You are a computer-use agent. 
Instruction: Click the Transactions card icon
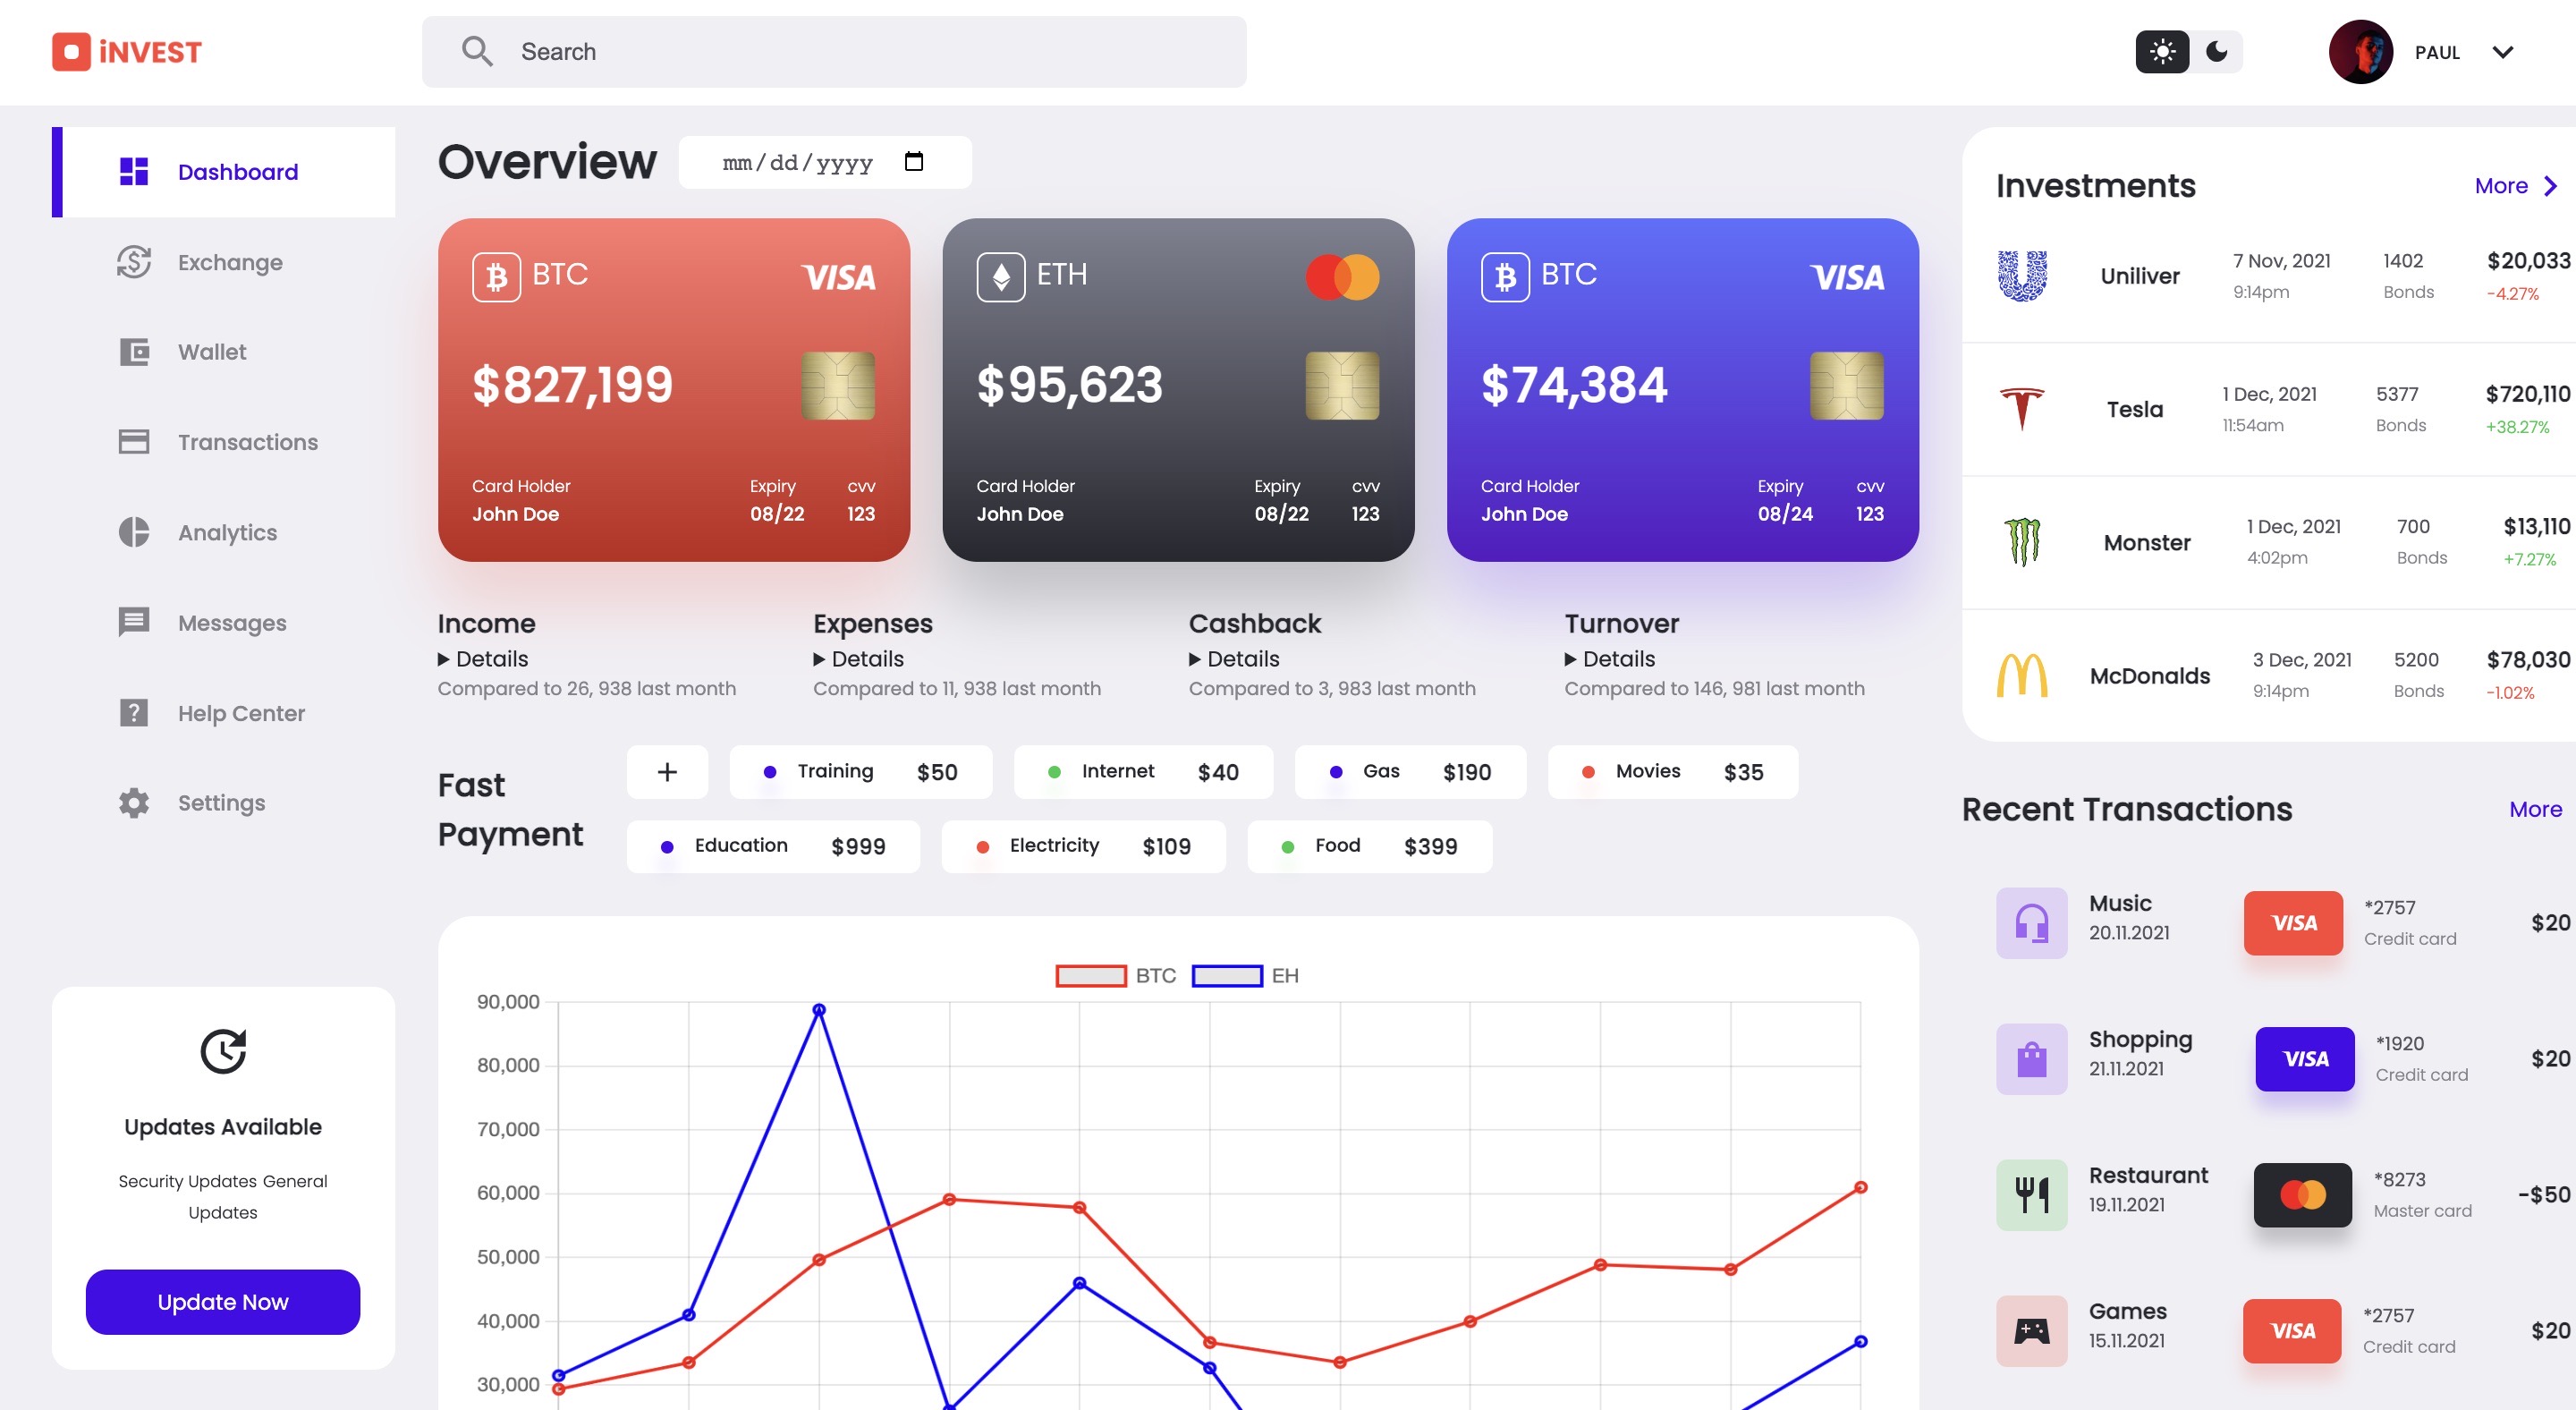click(x=133, y=442)
